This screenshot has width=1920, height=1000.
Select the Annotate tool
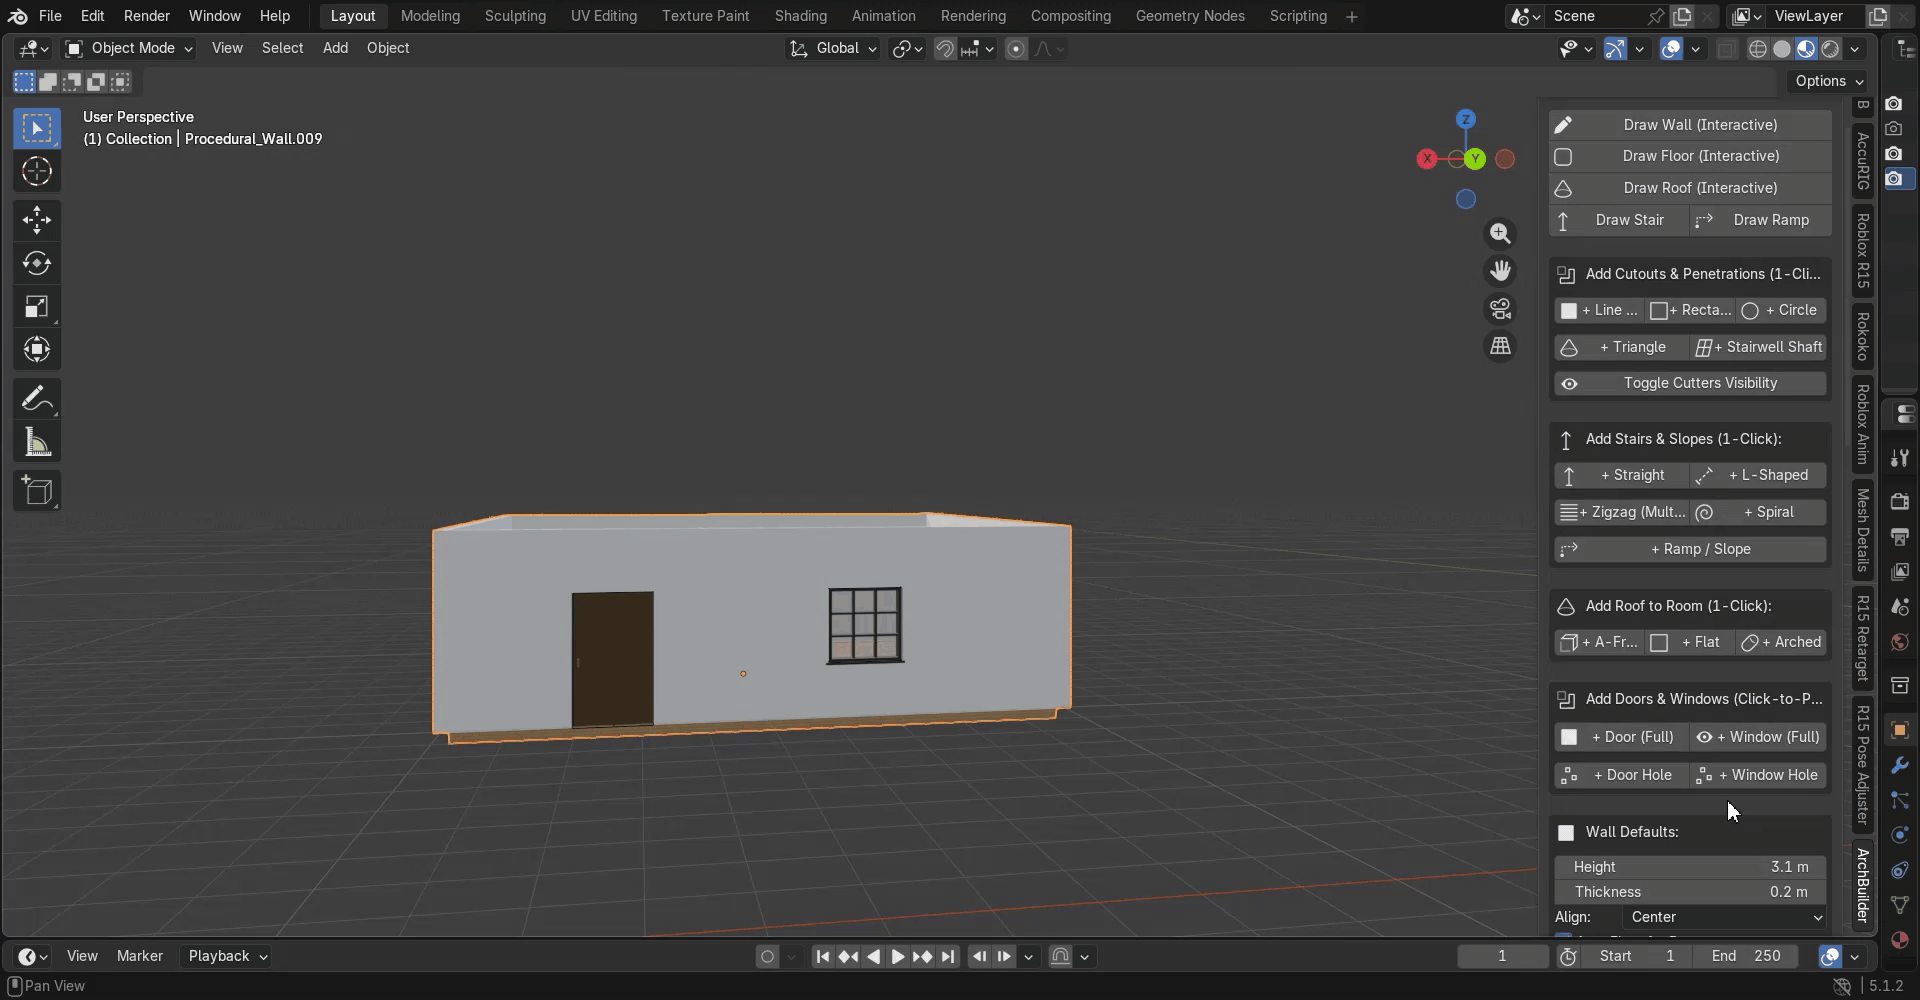(37, 399)
